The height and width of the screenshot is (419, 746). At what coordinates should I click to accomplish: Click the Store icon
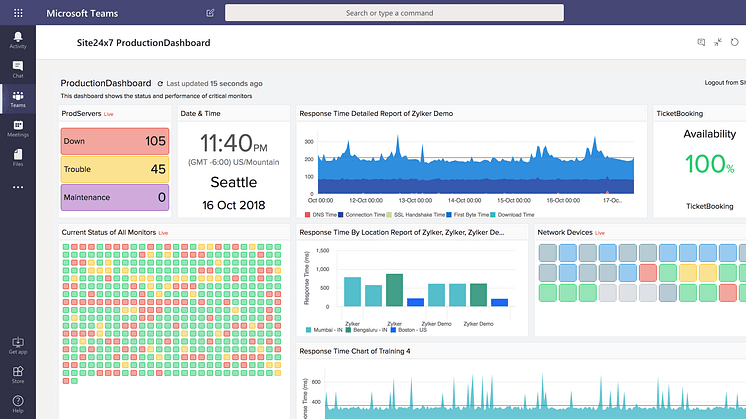tap(18, 374)
